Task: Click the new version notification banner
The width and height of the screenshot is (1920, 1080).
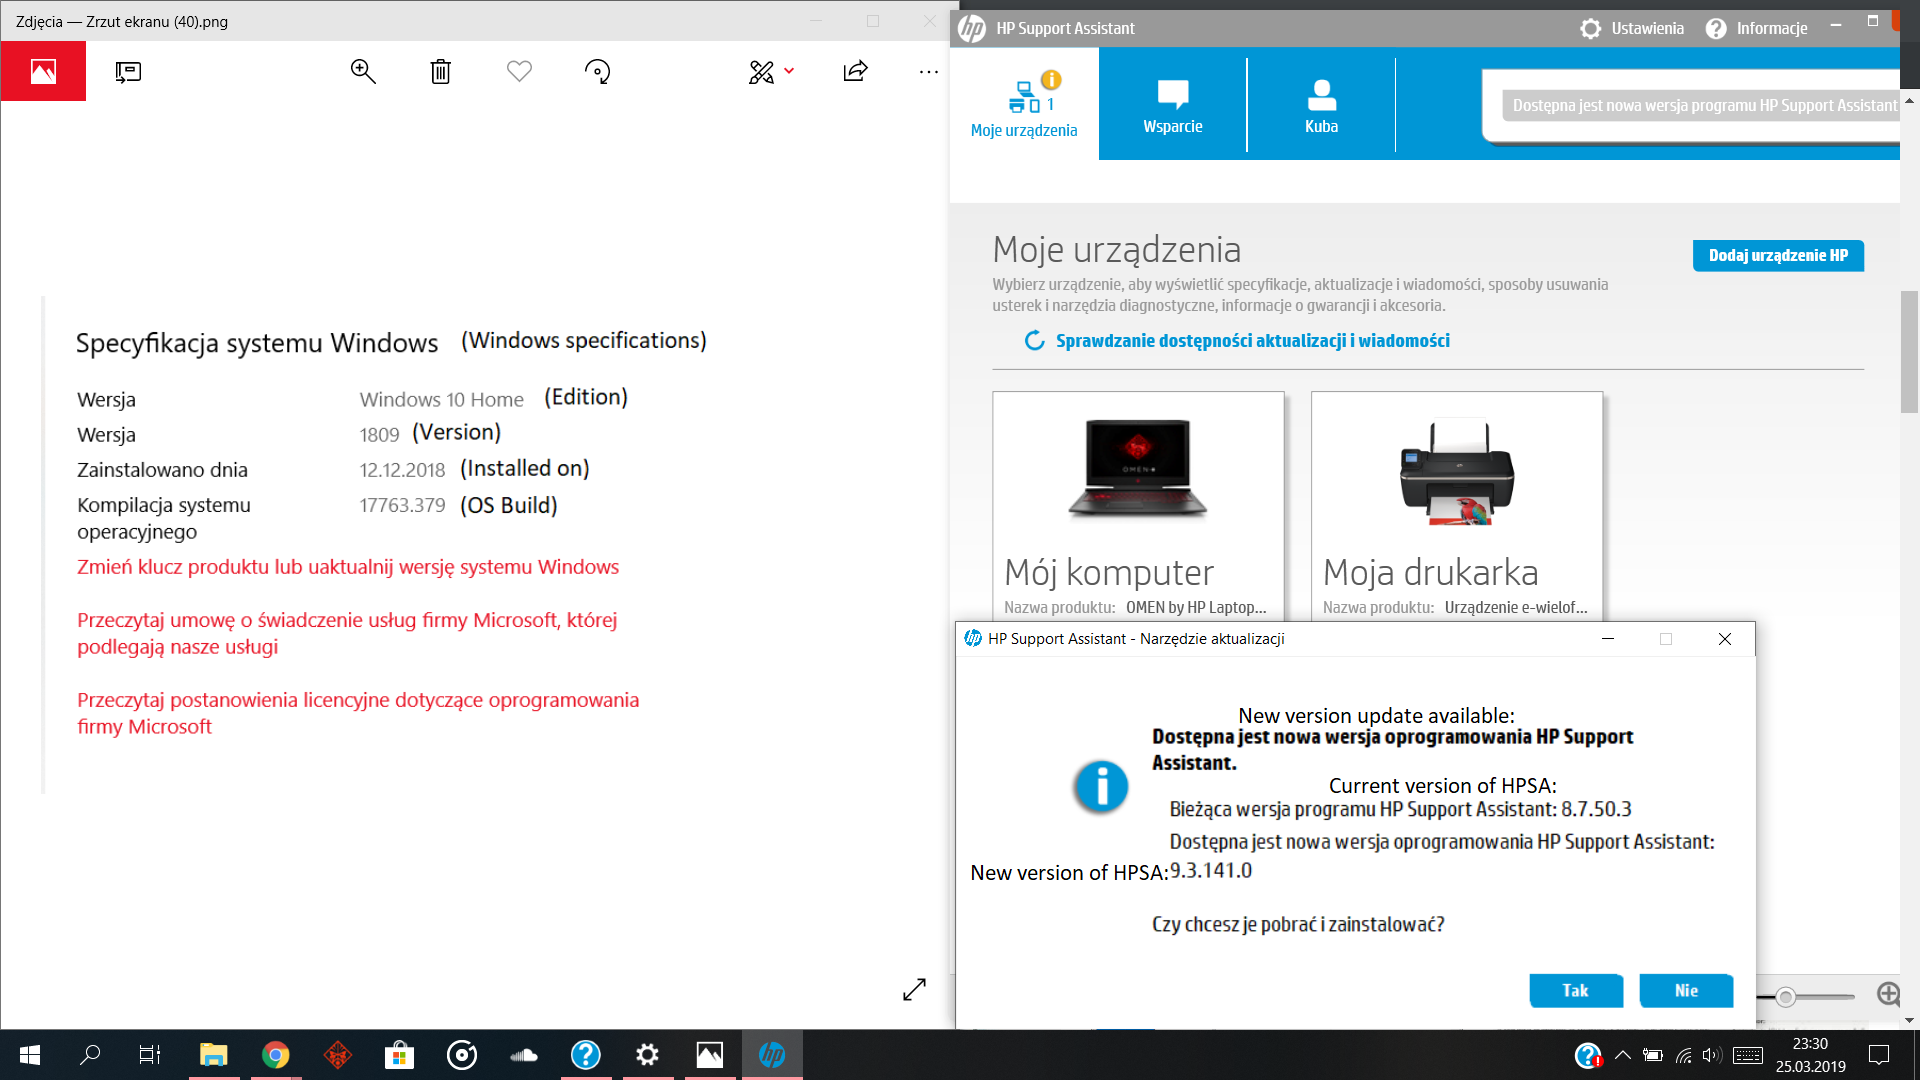Action: [x=1700, y=105]
